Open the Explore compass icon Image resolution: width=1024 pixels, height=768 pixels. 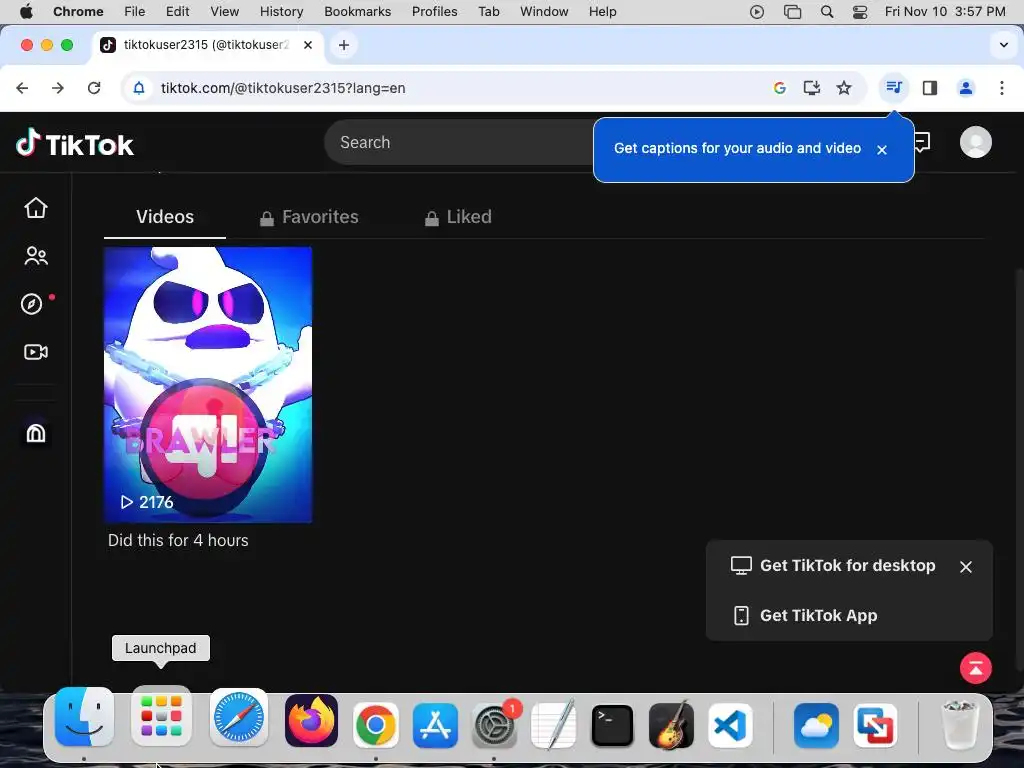click(31, 304)
